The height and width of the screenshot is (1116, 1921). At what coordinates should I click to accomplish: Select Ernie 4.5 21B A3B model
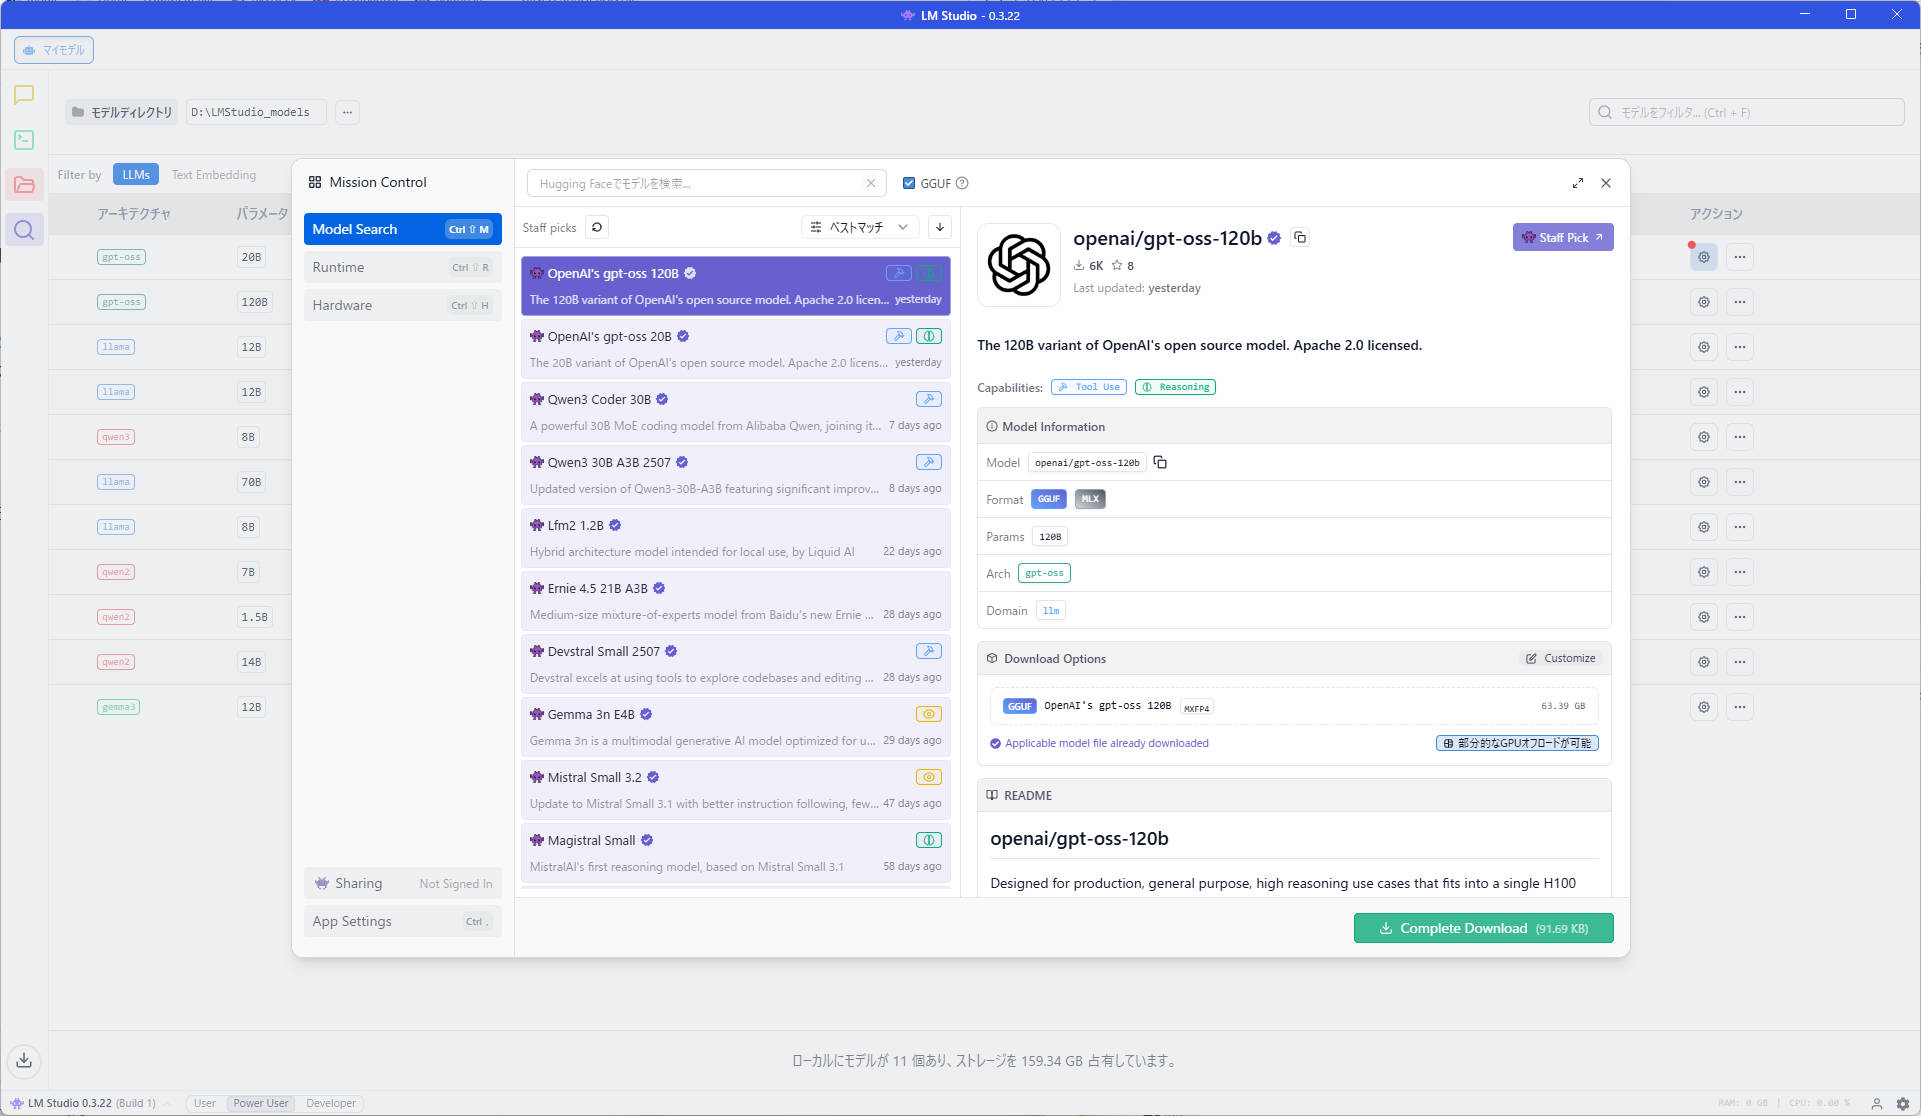point(735,601)
